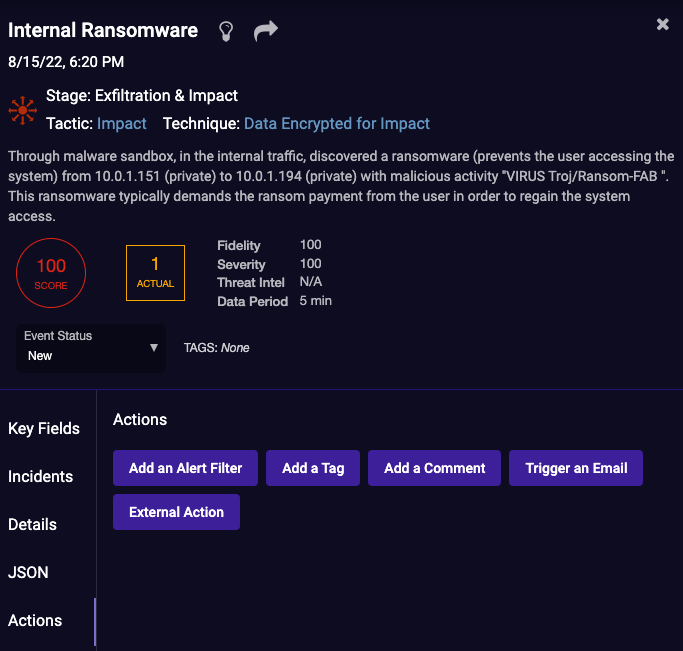Click the External Action button
This screenshot has height=651, width=683.
[176, 512]
